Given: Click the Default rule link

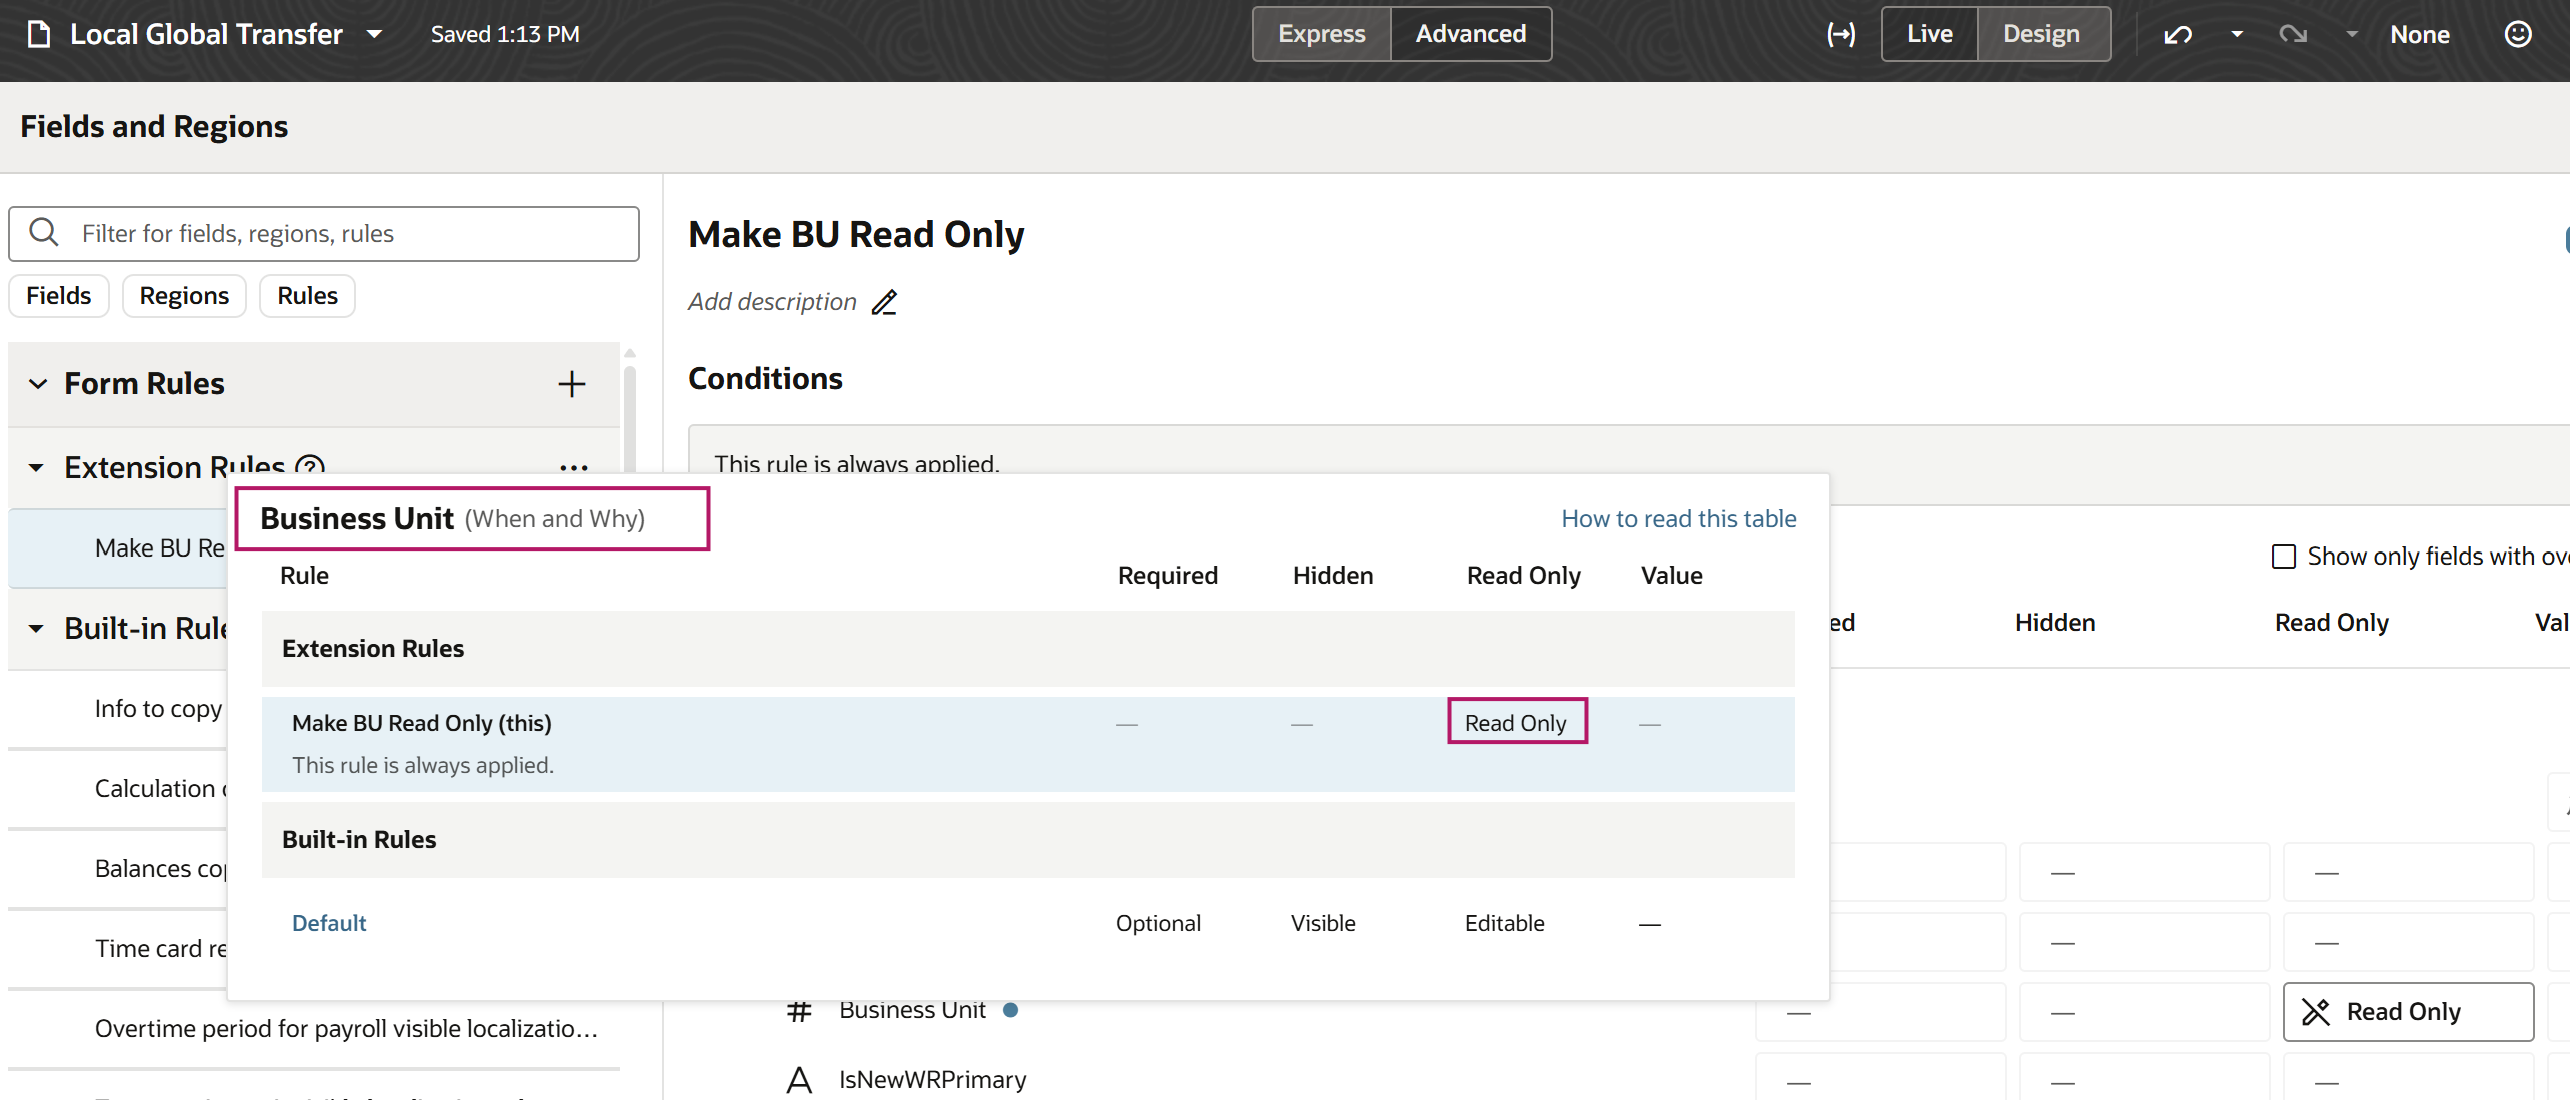Looking at the screenshot, I should pyautogui.click(x=328, y=922).
